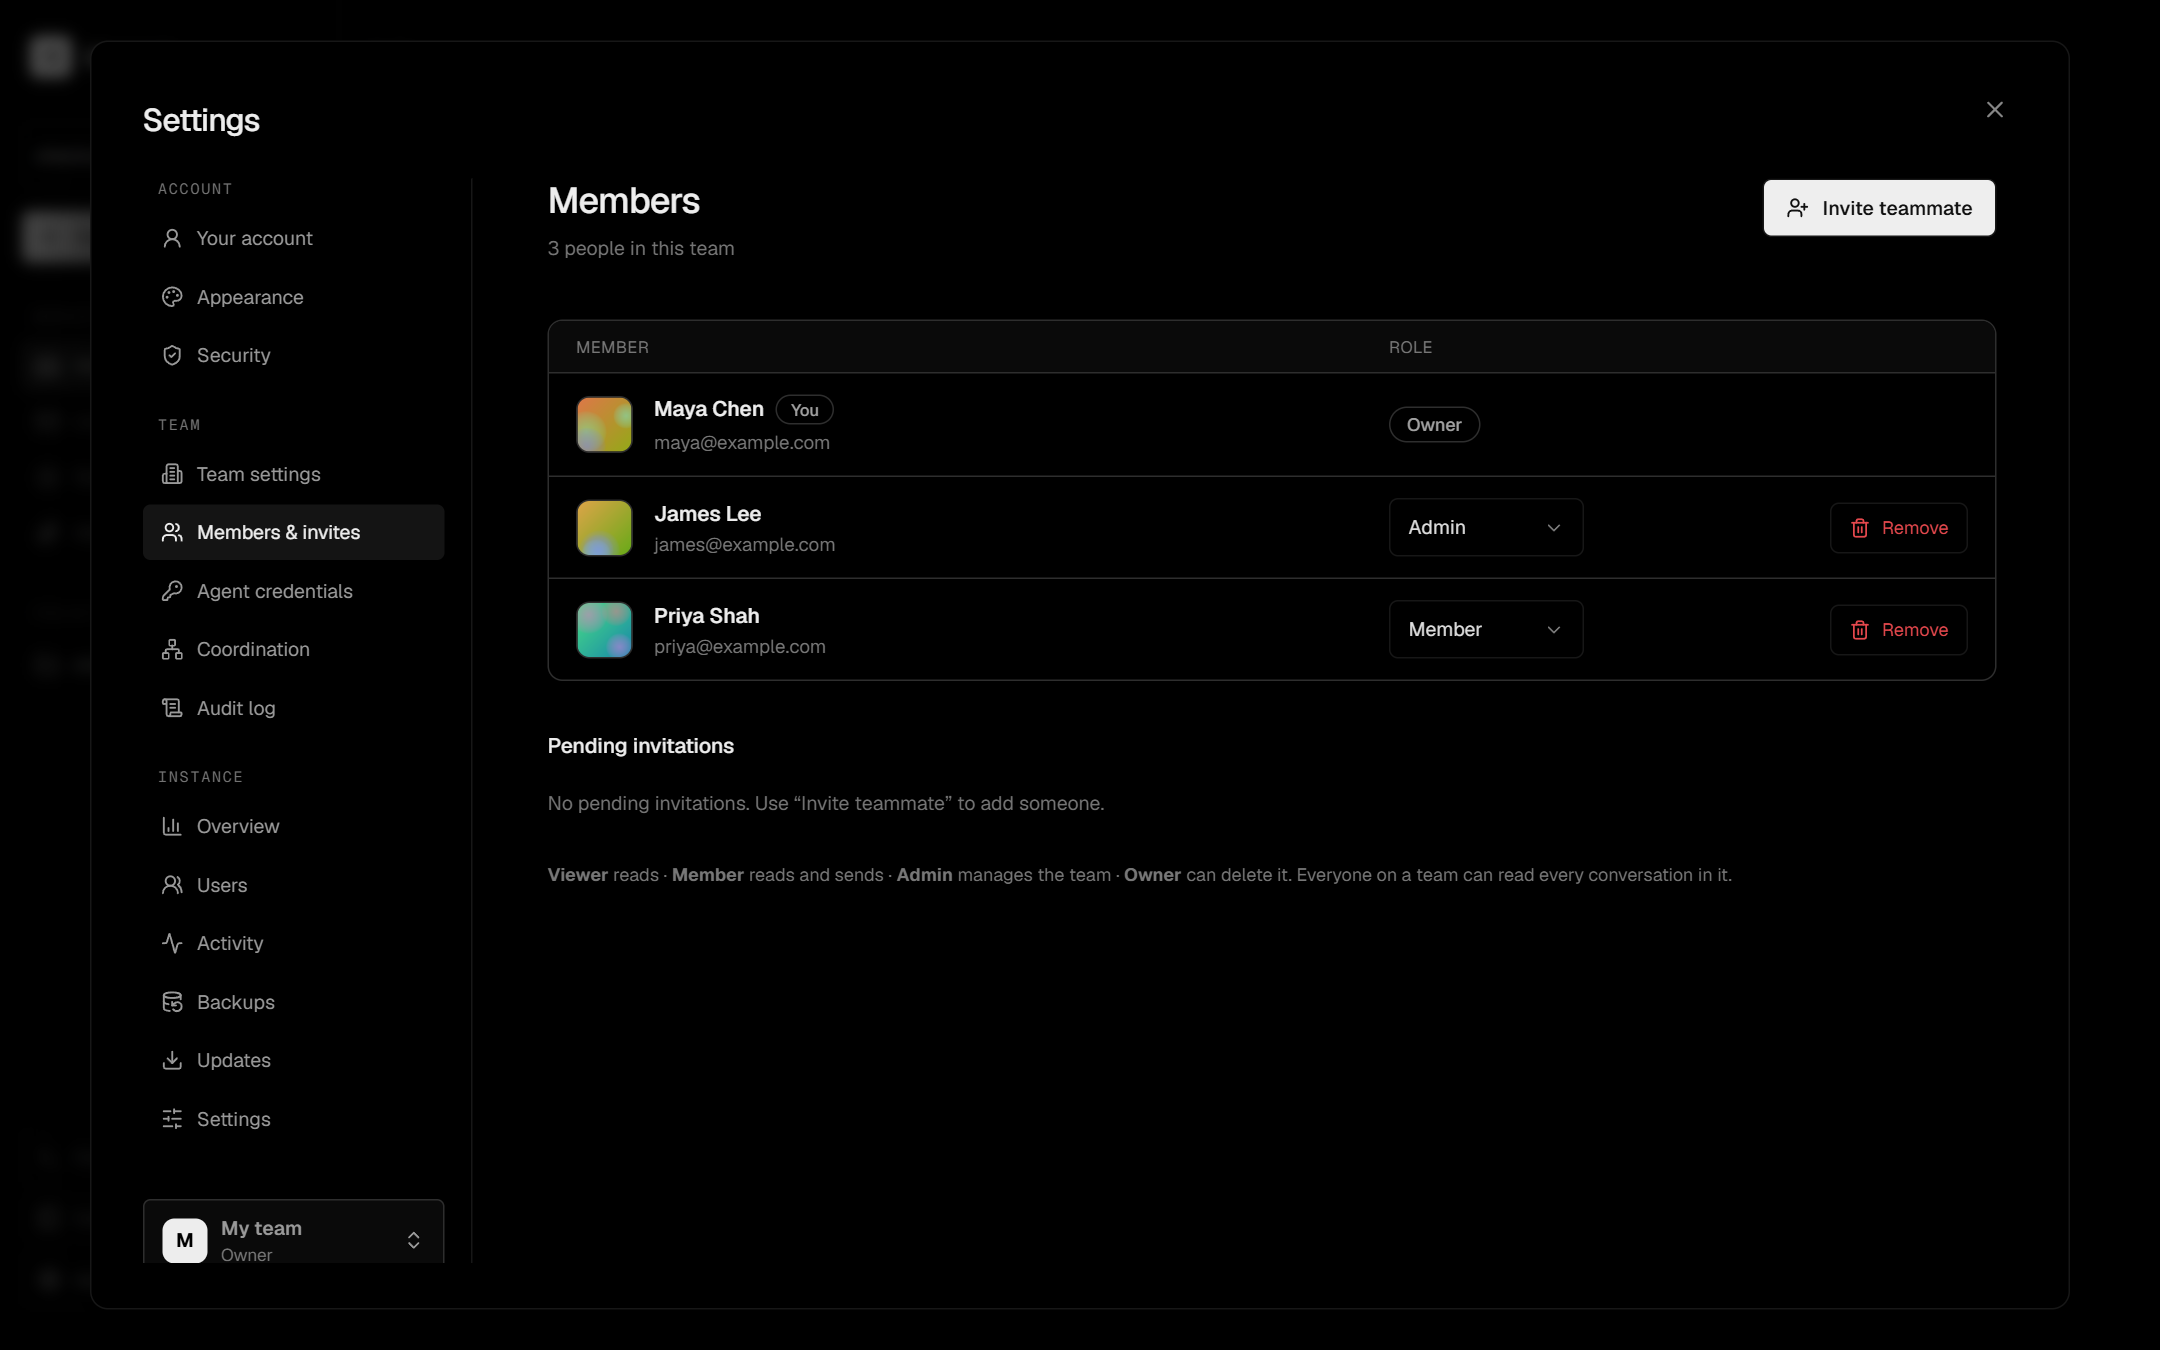This screenshot has width=2160, height=1350.
Task: Open James Lee's Admin role dropdown
Action: pos(1486,527)
